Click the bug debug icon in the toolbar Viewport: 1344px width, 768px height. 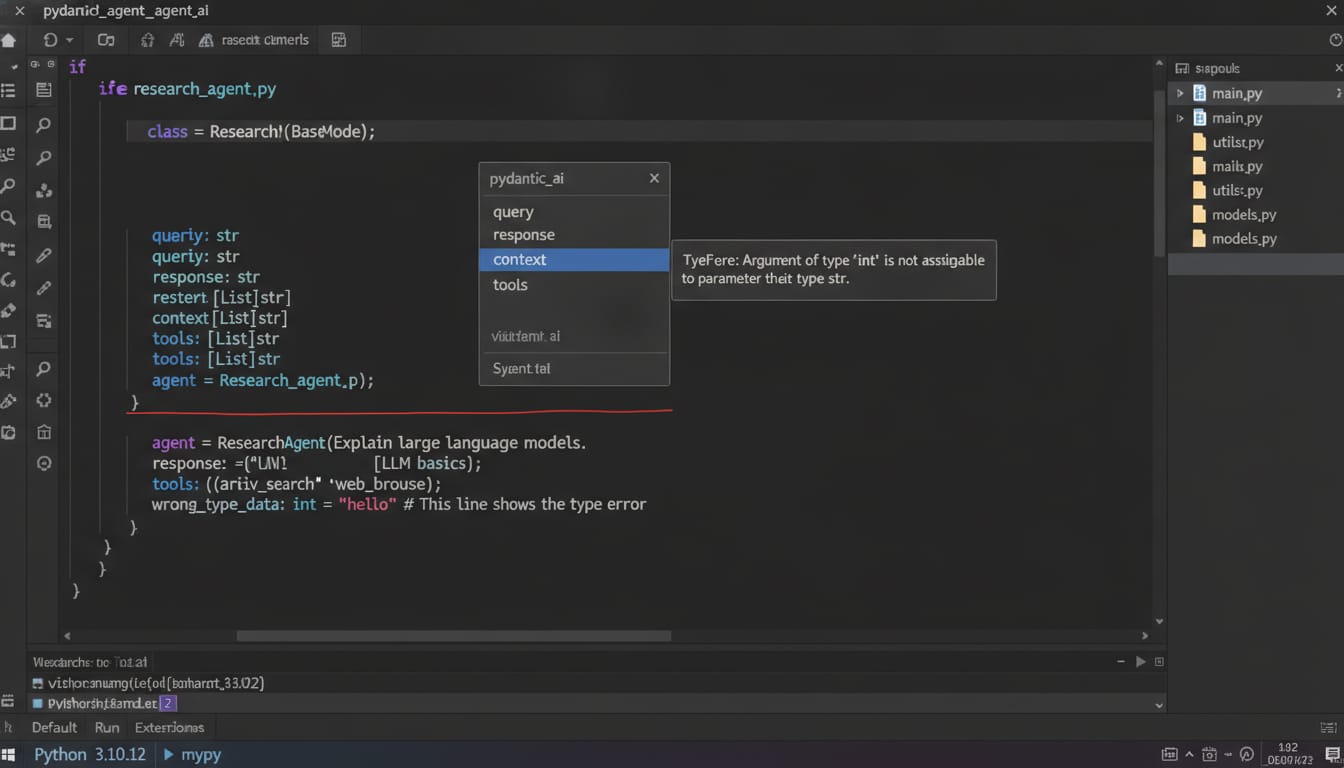(147, 40)
